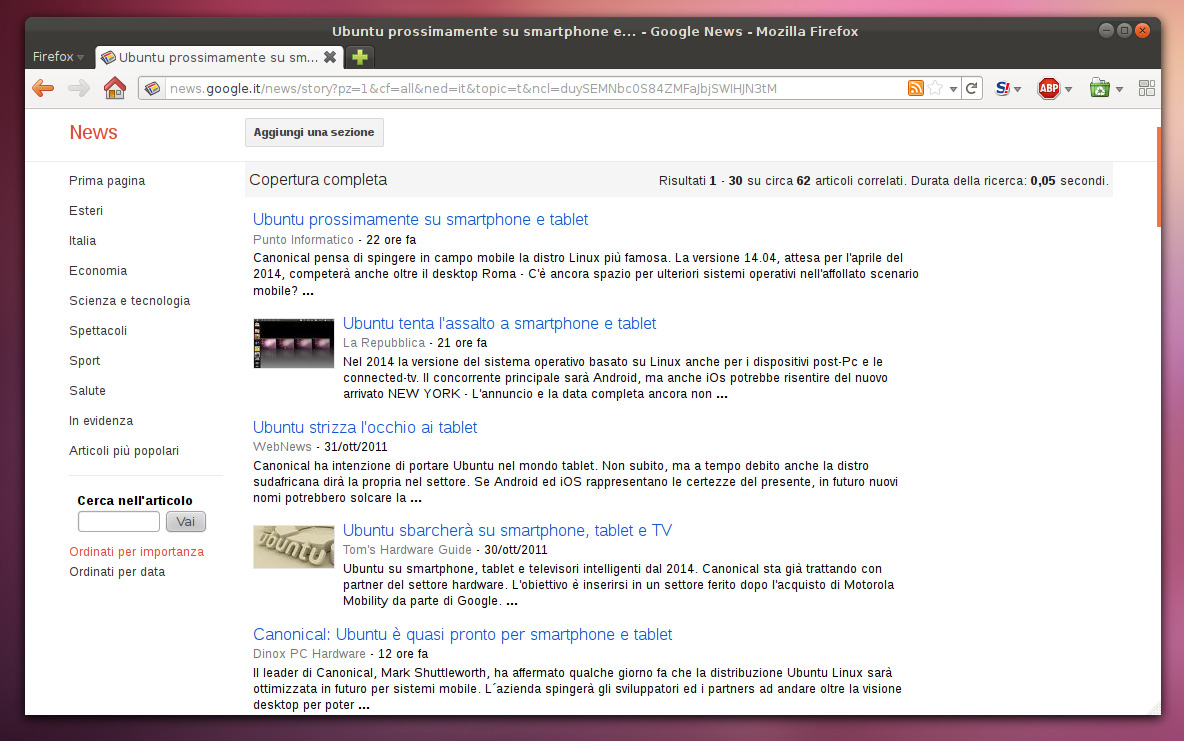This screenshot has width=1184, height=741.
Task: Open Salute section
Action: [88, 391]
